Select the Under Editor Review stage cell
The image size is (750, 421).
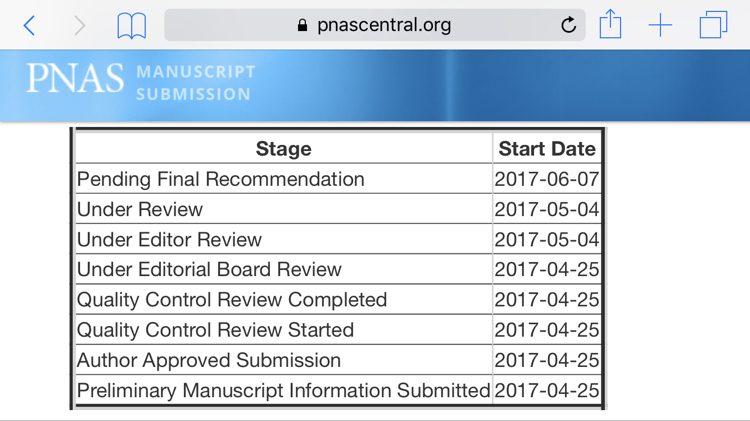[169, 240]
